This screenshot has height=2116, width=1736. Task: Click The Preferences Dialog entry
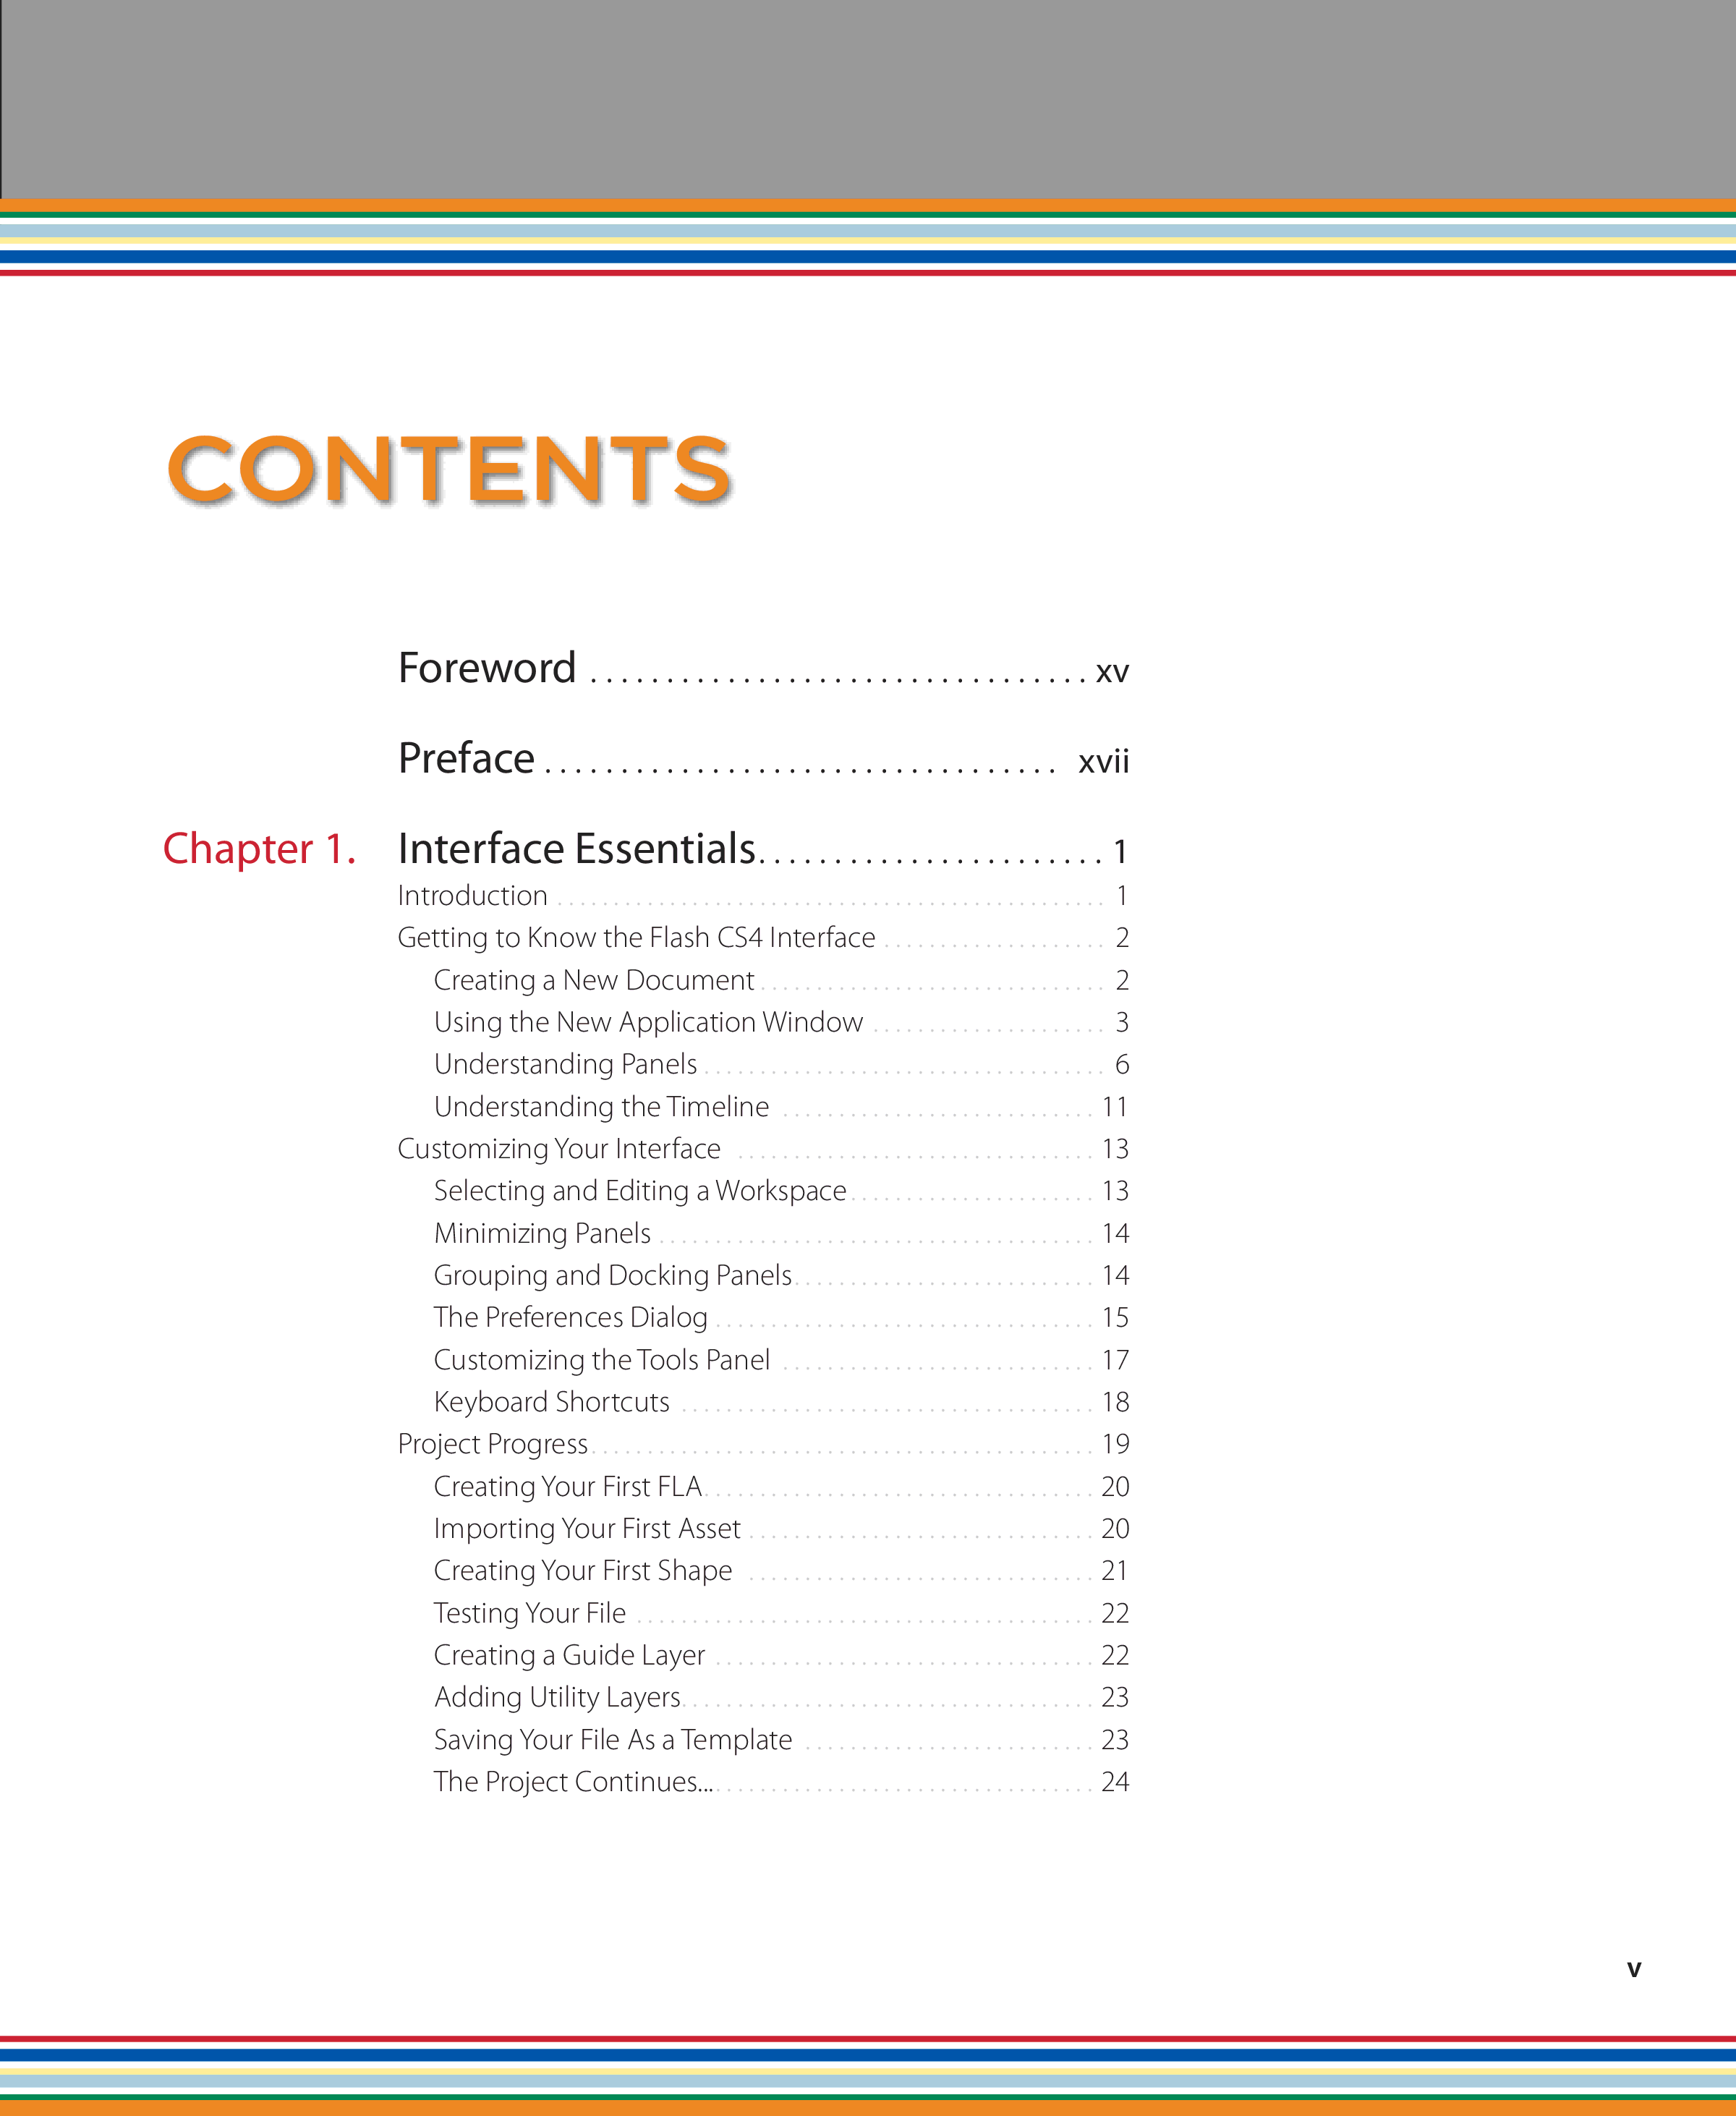(x=570, y=1318)
